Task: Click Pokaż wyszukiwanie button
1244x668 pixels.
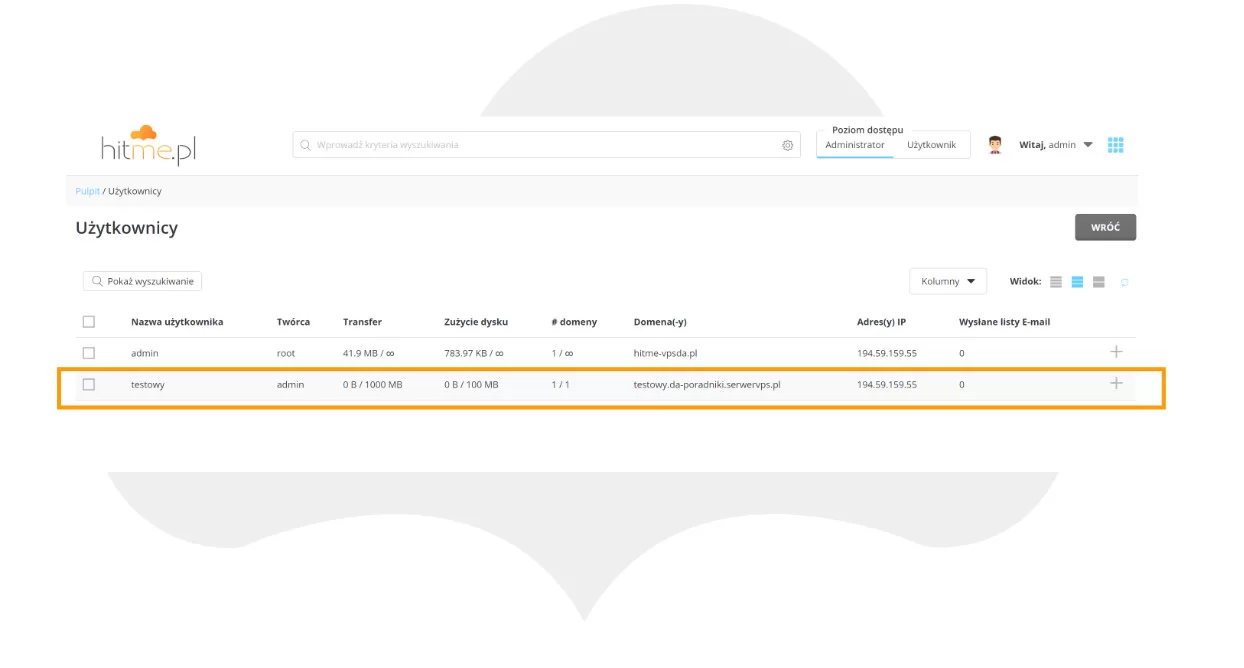Action: [143, 281]
